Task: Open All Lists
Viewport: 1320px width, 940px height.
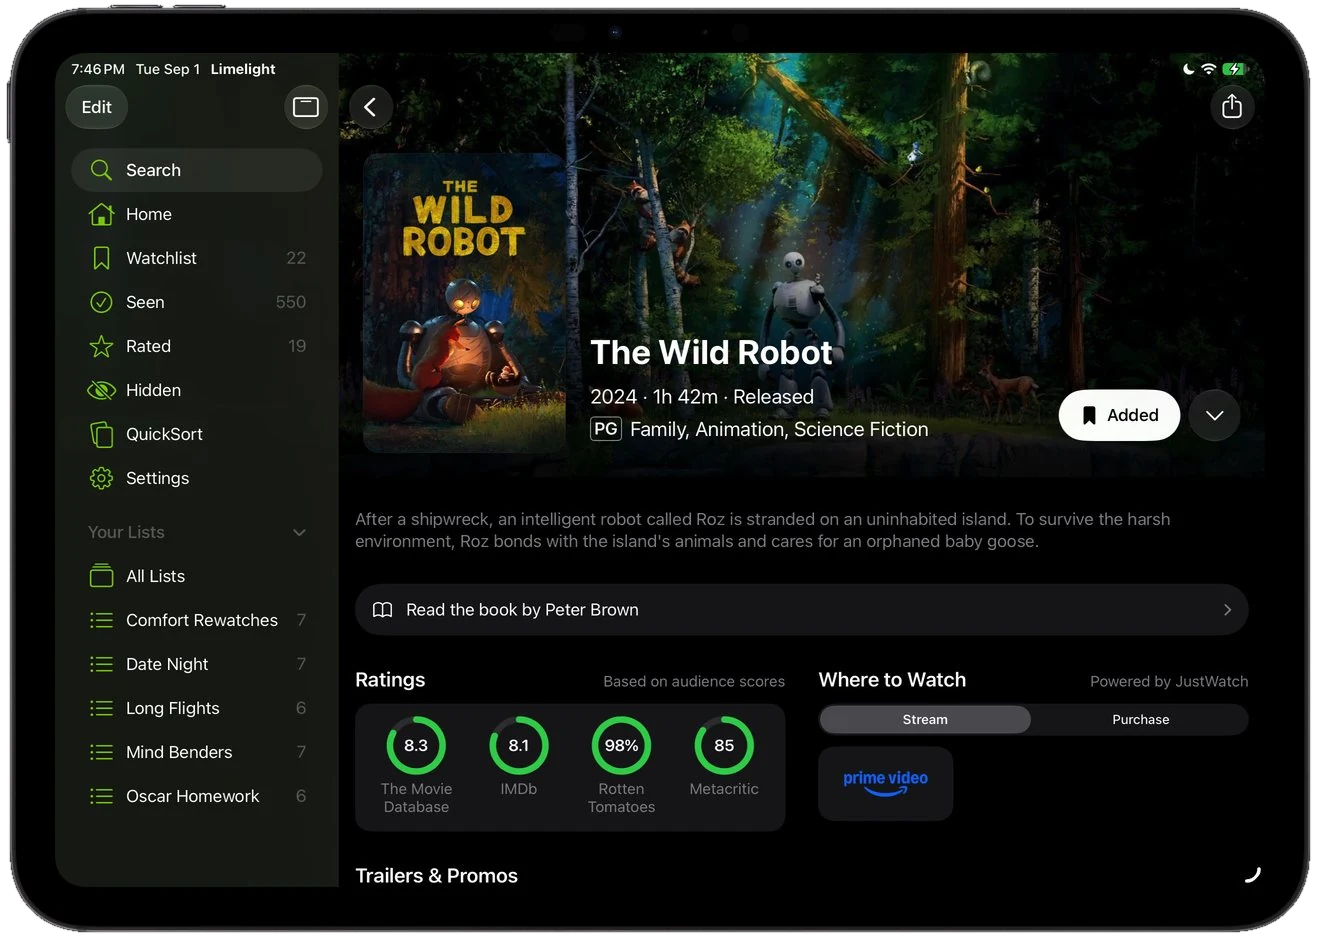Action: [x=197, y=576]
